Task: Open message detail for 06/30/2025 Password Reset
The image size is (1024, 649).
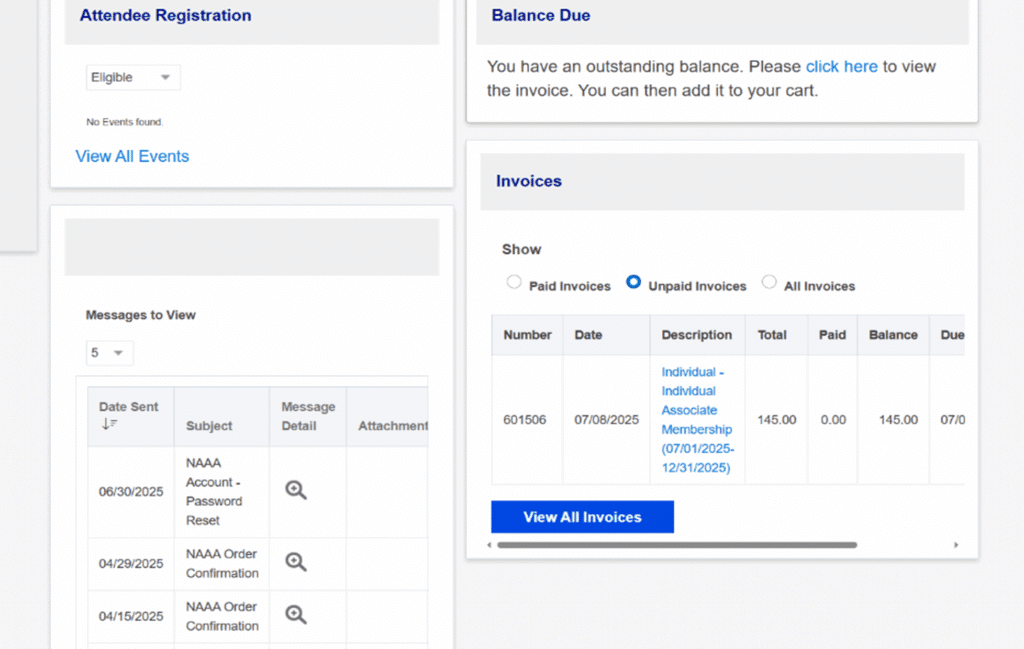Action: click(x=296, y=490)
